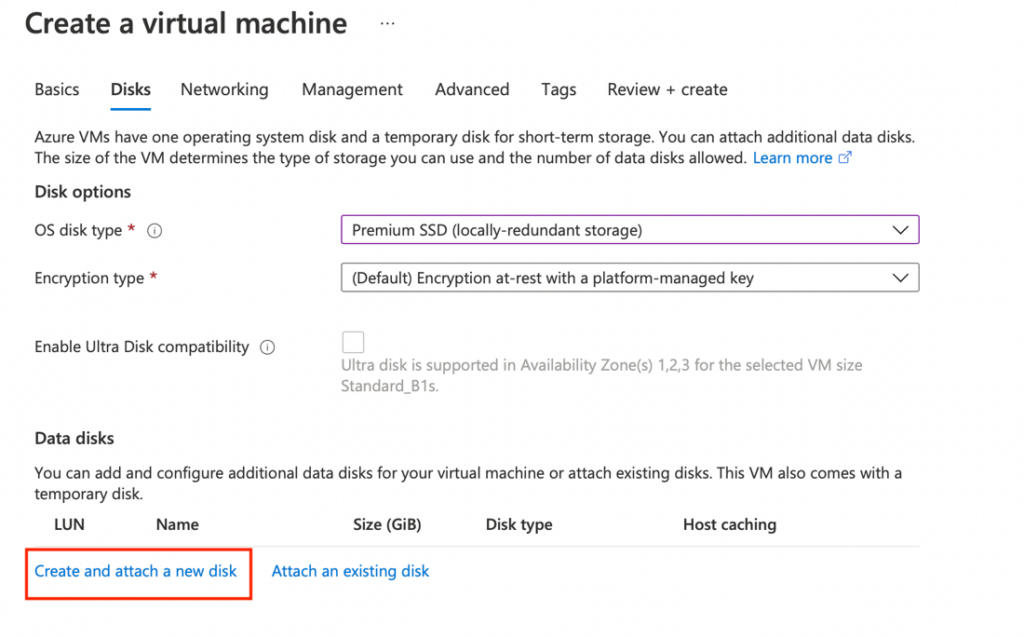Click the Size (GiB) column header
Viewport: 1024px width, 638px height.
coord(387,524)
